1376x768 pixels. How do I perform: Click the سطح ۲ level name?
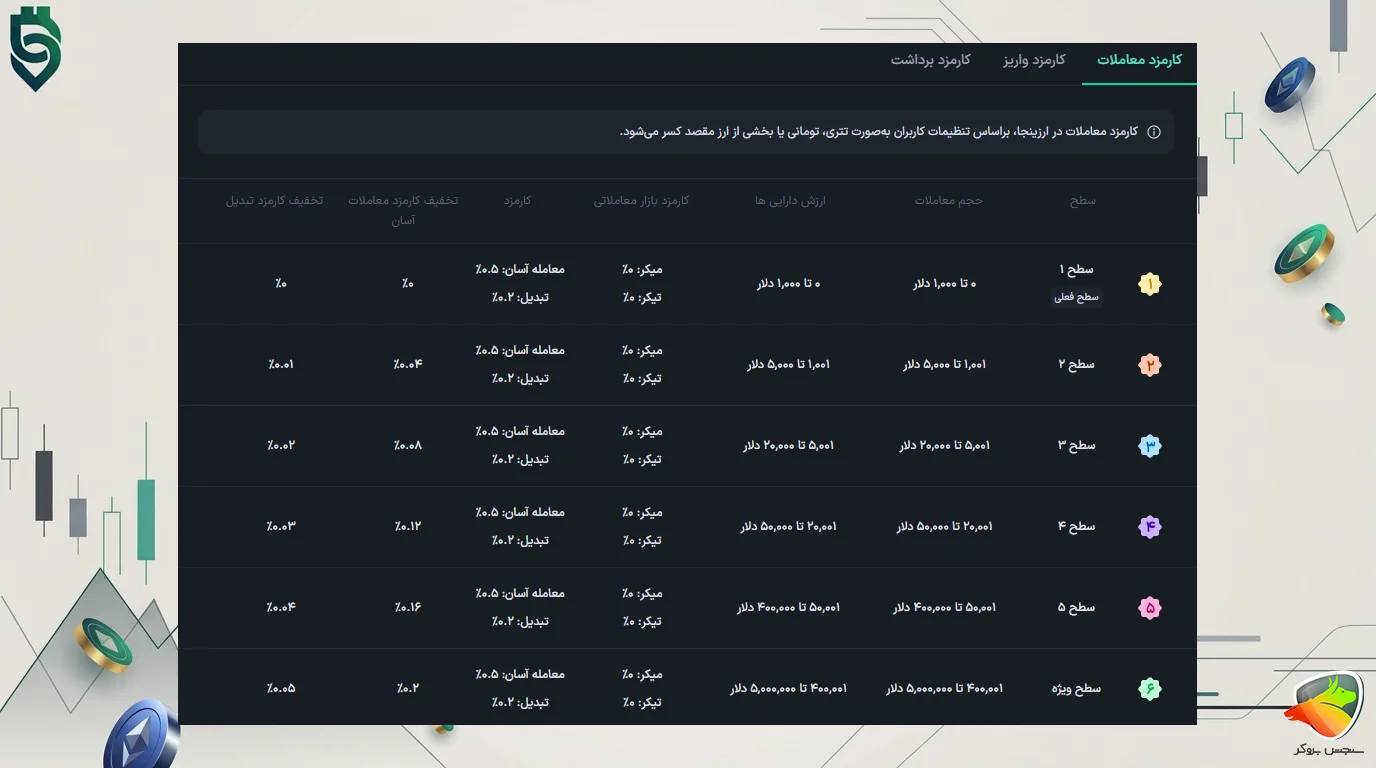[x=1076, y=365]
